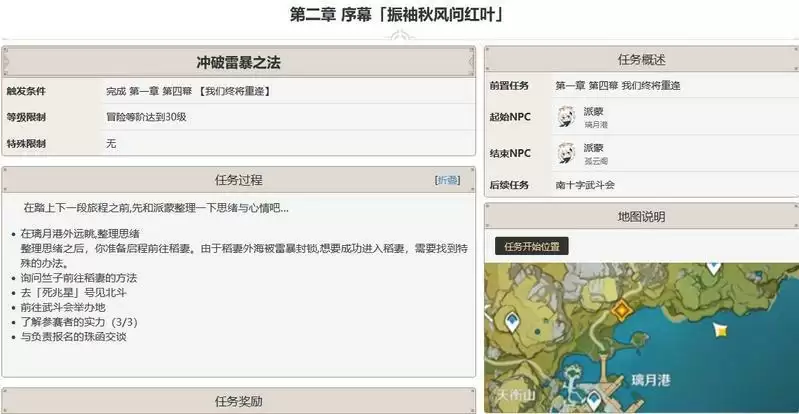799x414 pixels.
Task: Click the 任务开始位置 button
Action: tap(531, 247)
